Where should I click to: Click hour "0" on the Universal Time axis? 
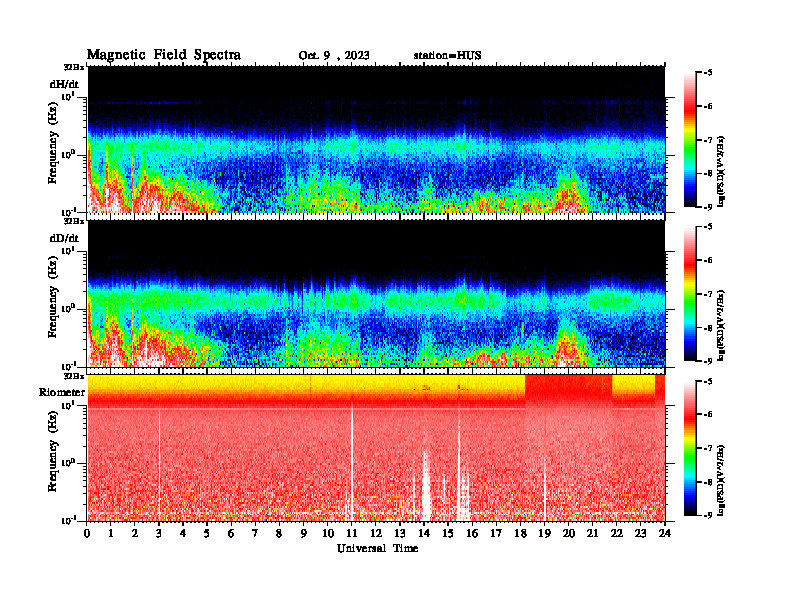tap(87, 533)
